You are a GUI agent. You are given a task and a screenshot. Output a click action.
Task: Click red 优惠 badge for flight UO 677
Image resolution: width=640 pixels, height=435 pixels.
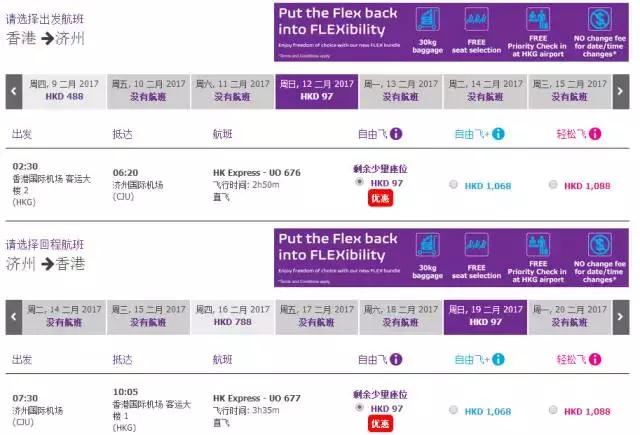click(380, 424)
